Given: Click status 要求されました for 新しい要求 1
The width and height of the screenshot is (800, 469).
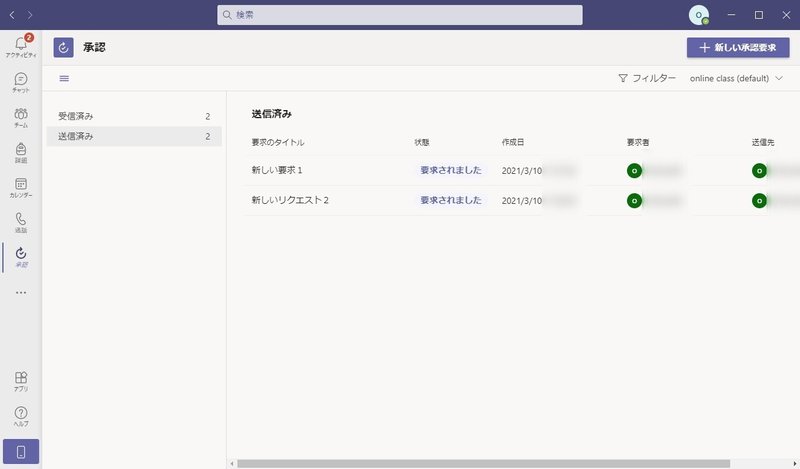Looking at the screenshot, I should (451, 170).
